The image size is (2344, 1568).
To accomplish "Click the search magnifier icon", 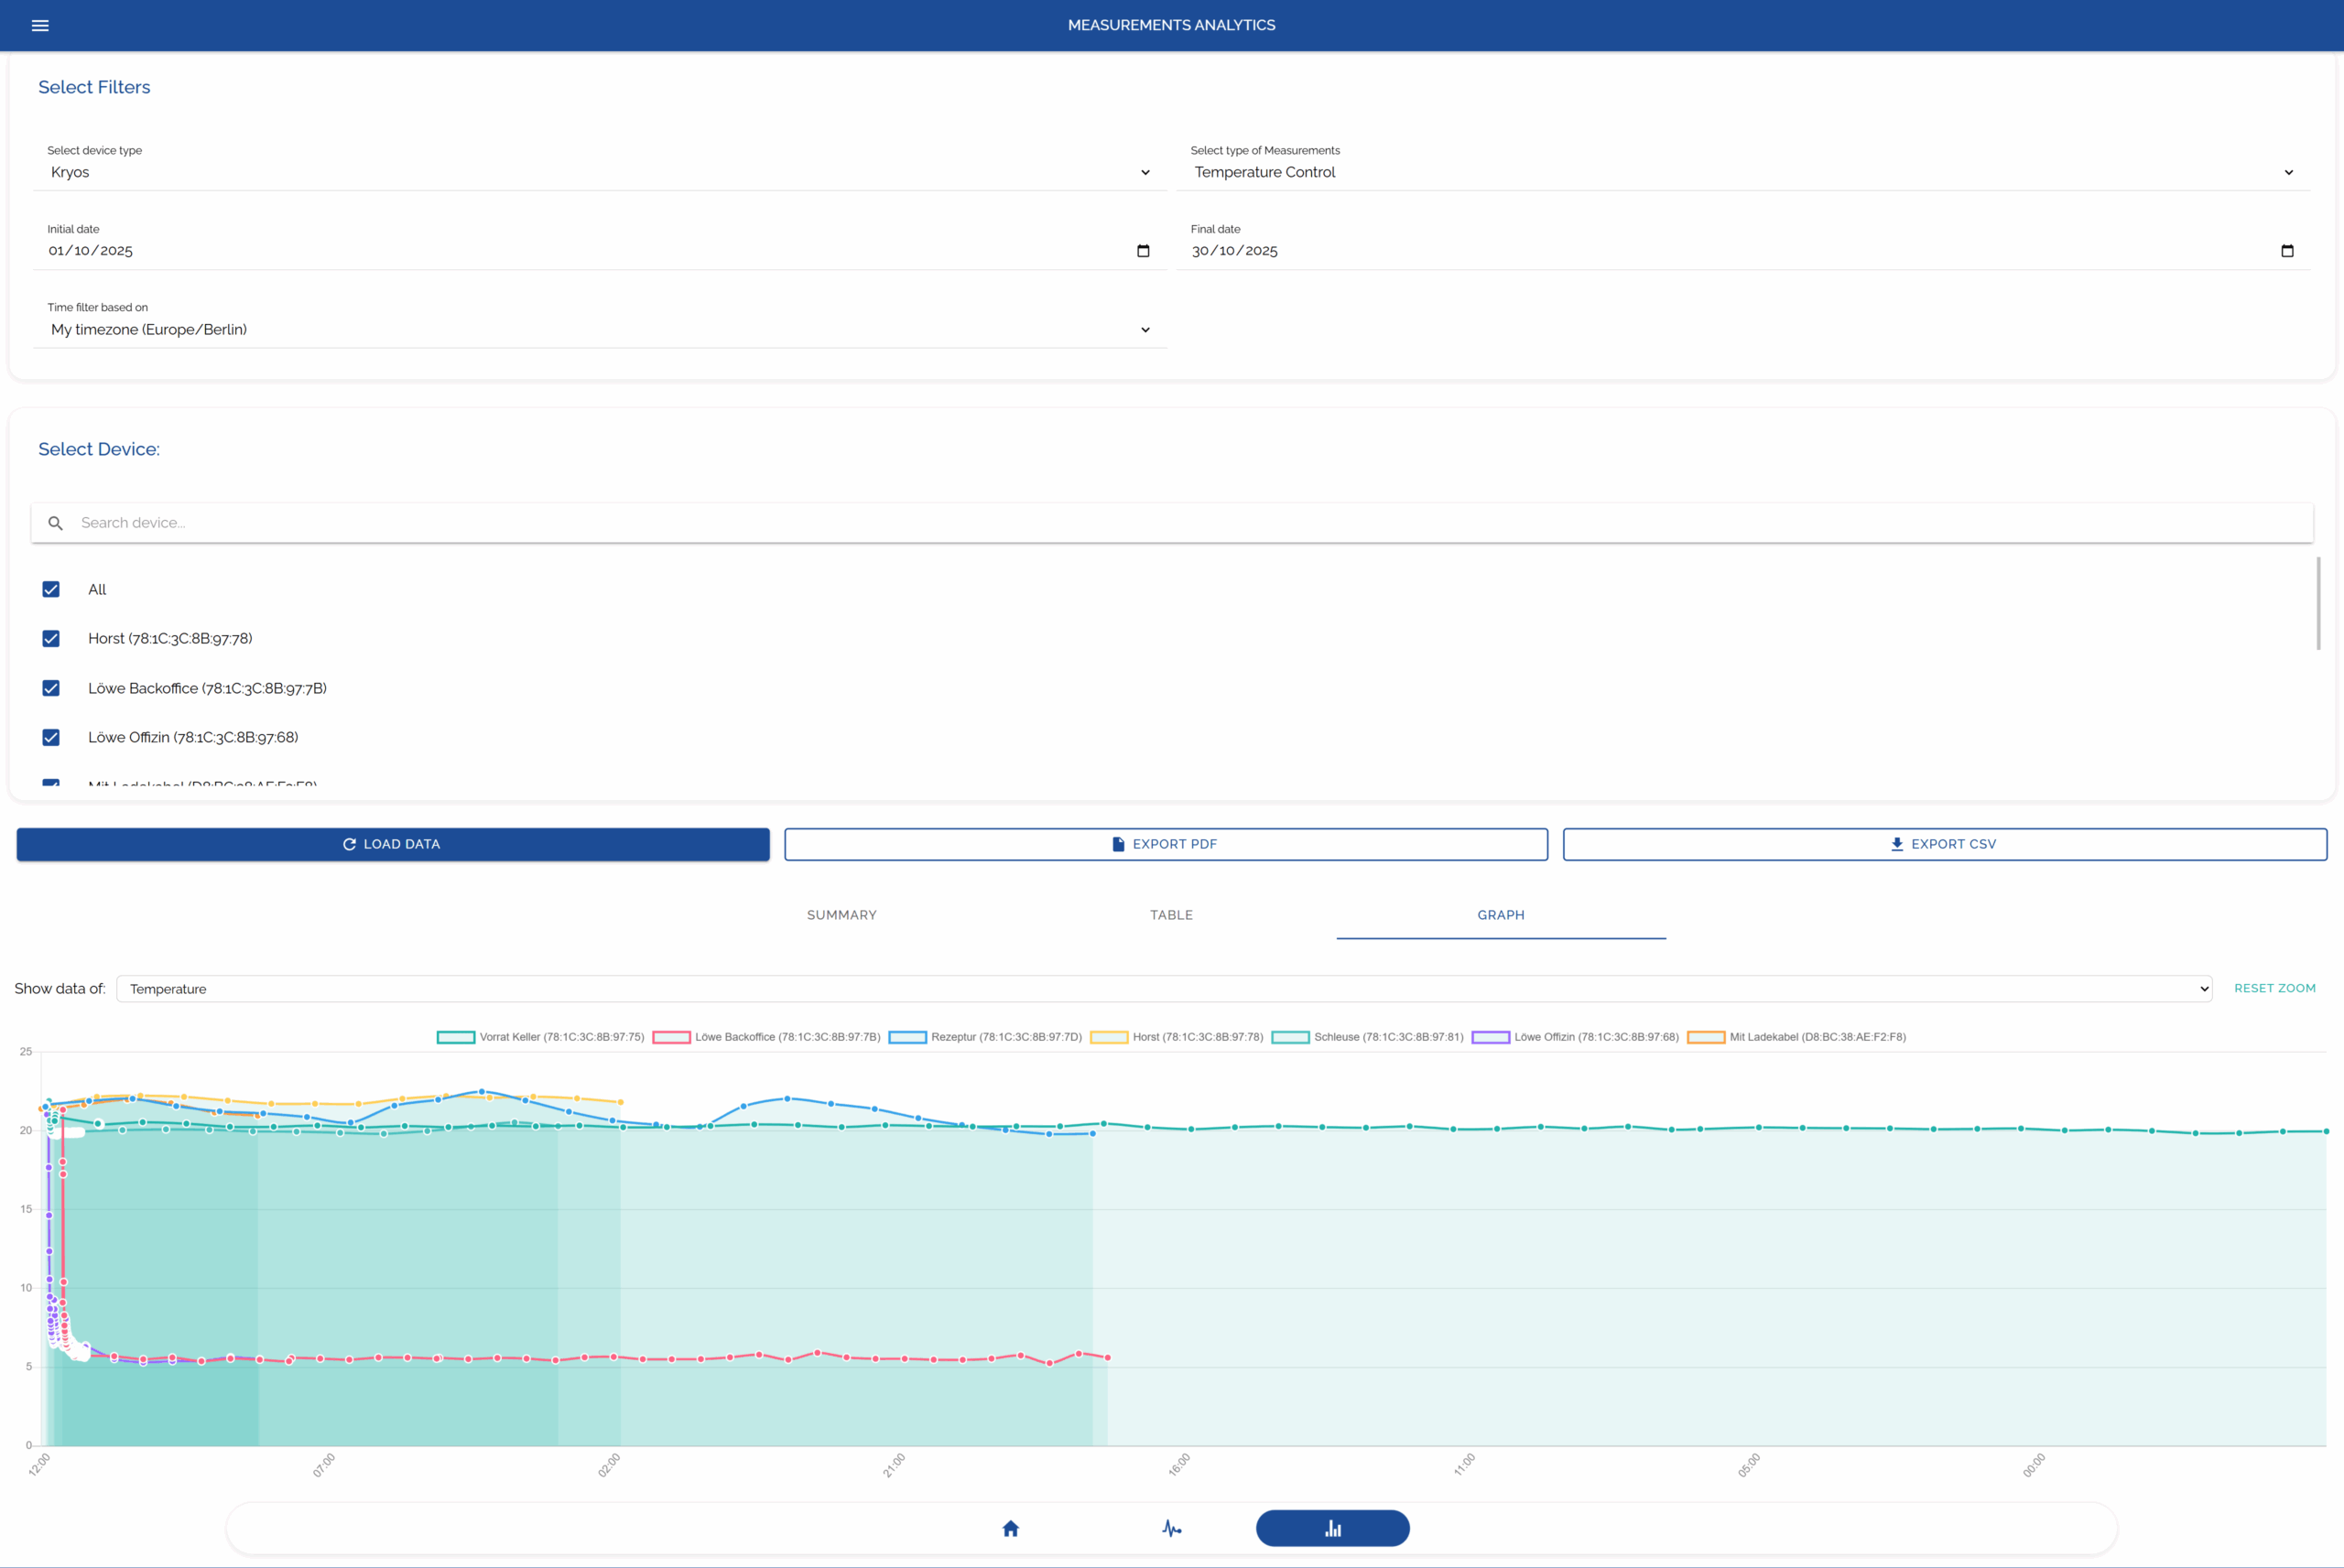I will (x=56, y=523).
